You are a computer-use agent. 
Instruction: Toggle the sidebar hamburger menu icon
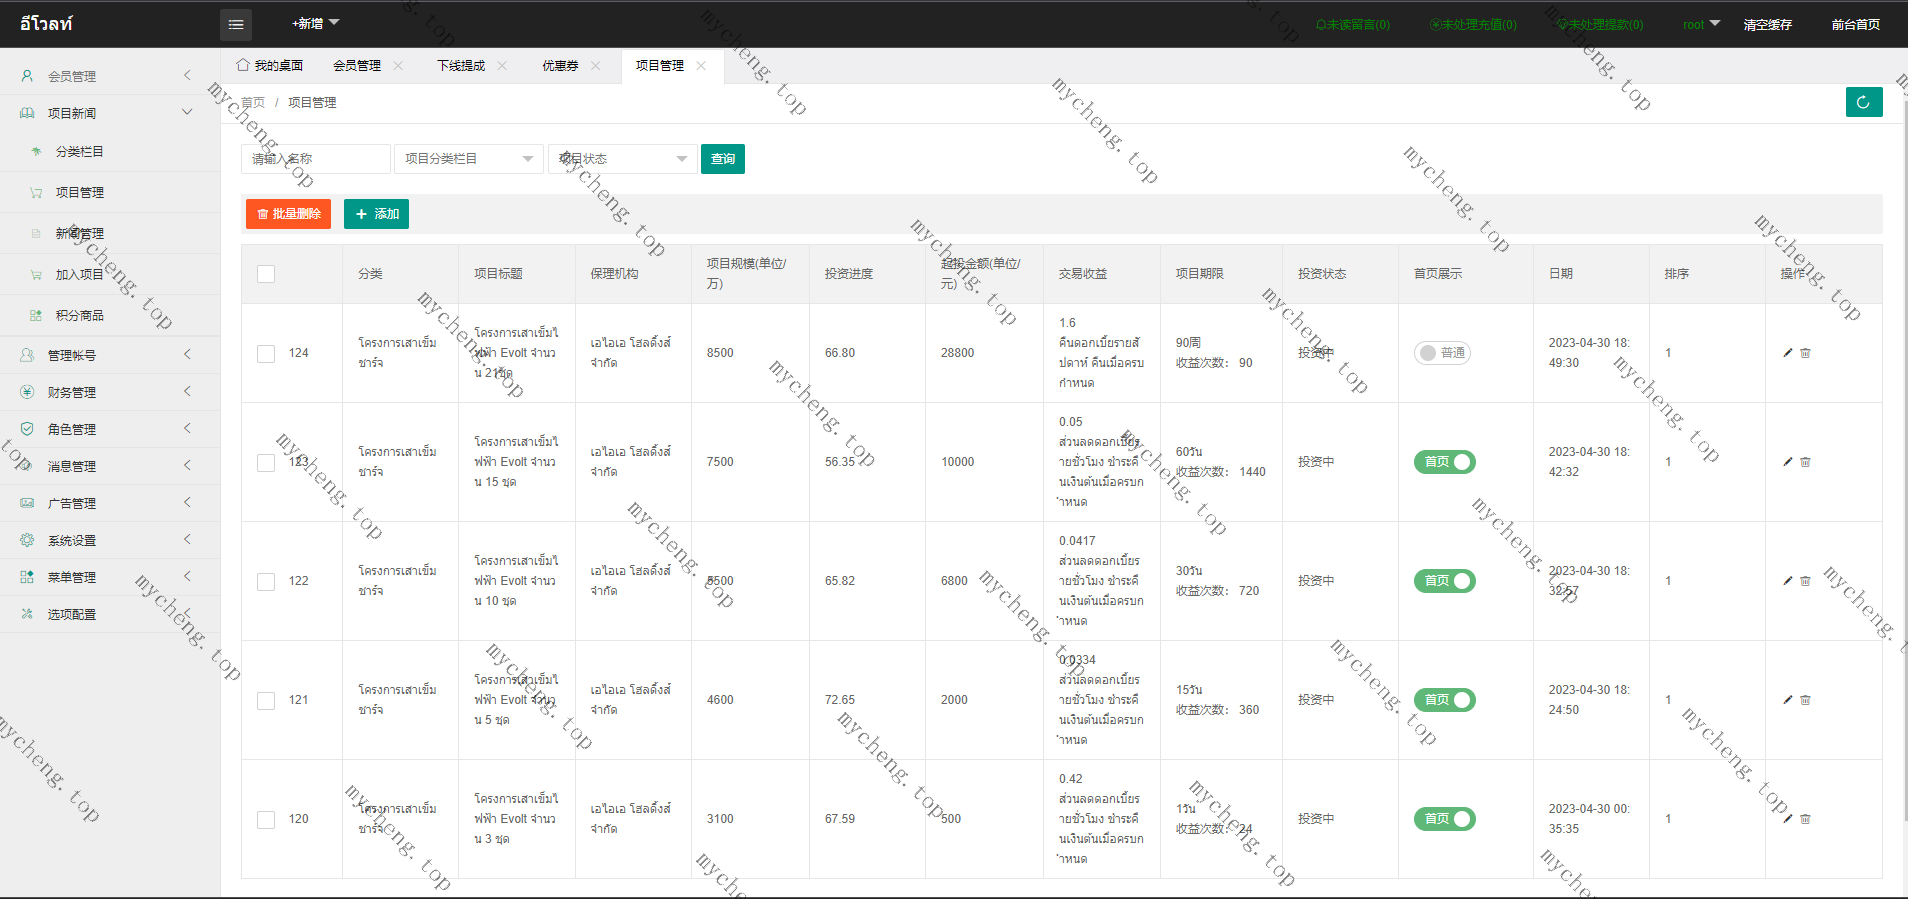[236, 24]
